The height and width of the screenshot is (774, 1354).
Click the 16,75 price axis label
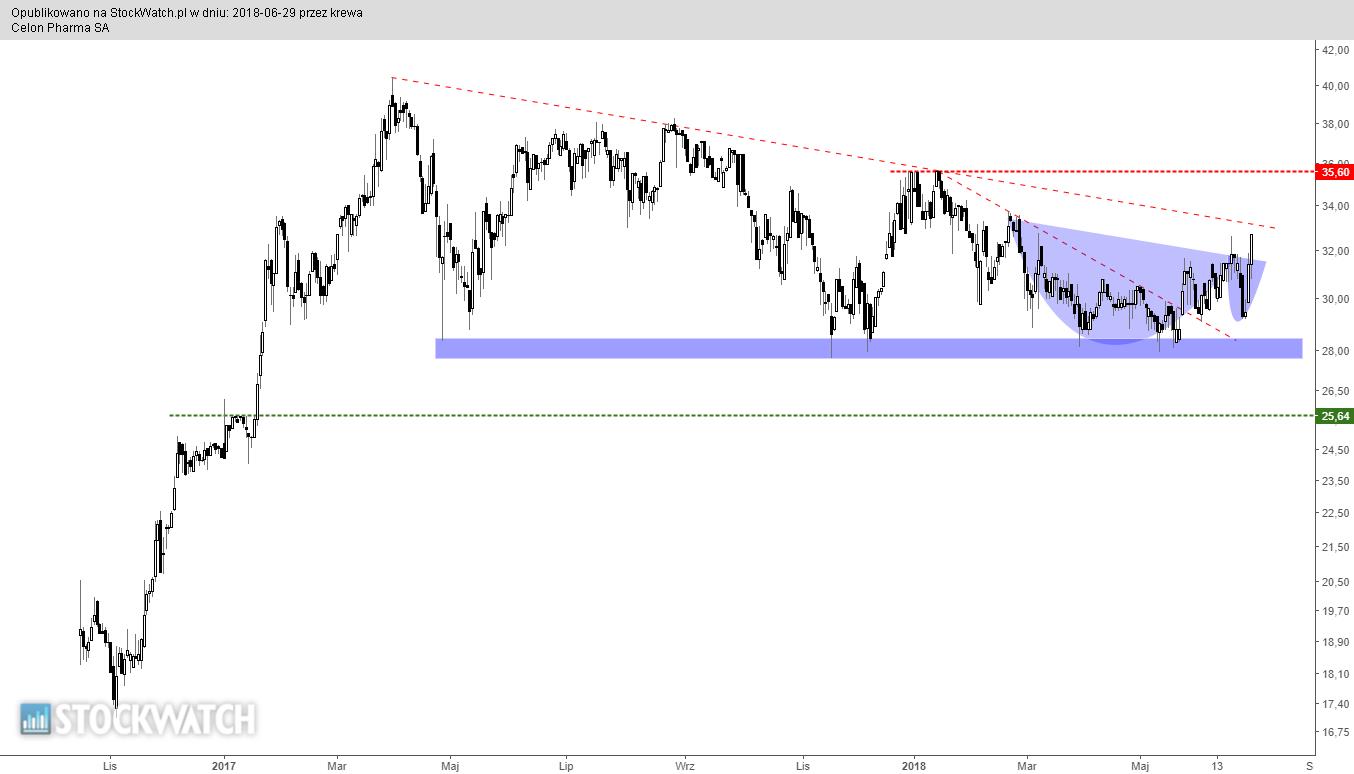click(1335, 732)
